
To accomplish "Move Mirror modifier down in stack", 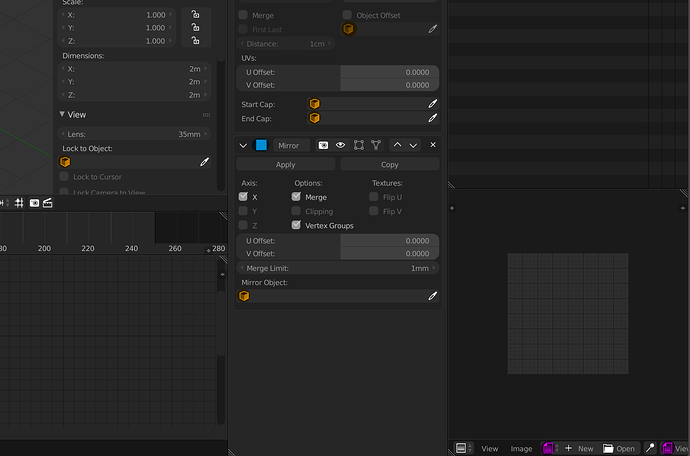I will coord(413,145).
